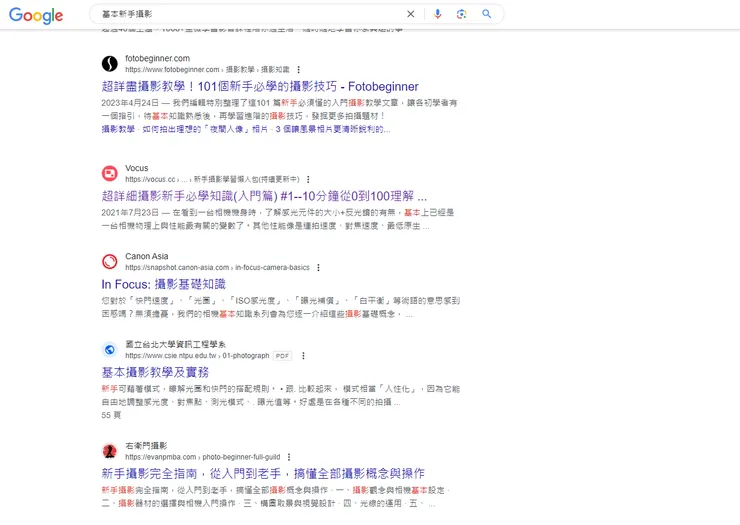The width and height of the screenshot is (740, 525).
Task: Open the 夜間人像 sitelink under Fotobeginner
Action: (205, 129)
